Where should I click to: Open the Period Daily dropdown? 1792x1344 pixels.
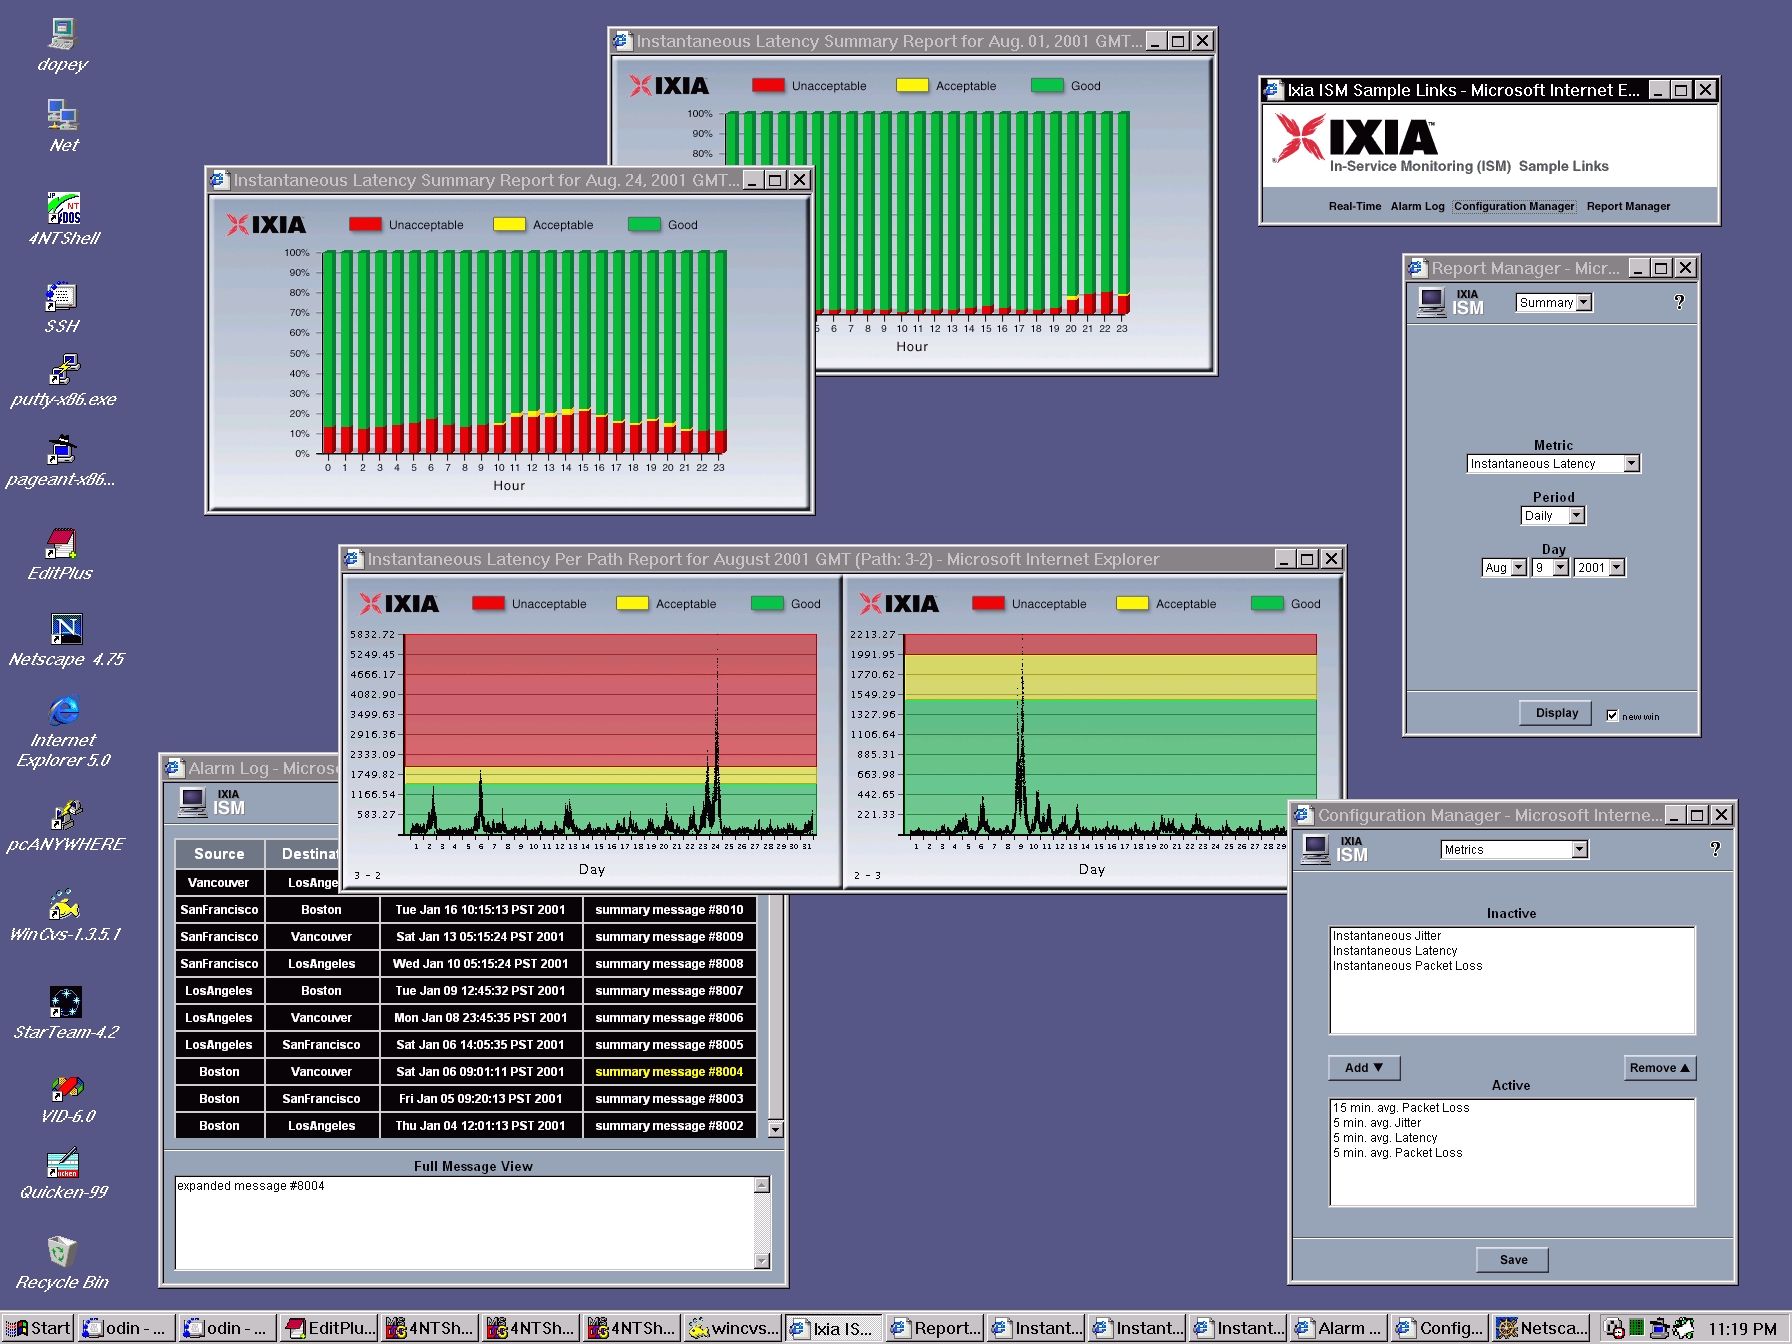tap(1553, 516)
